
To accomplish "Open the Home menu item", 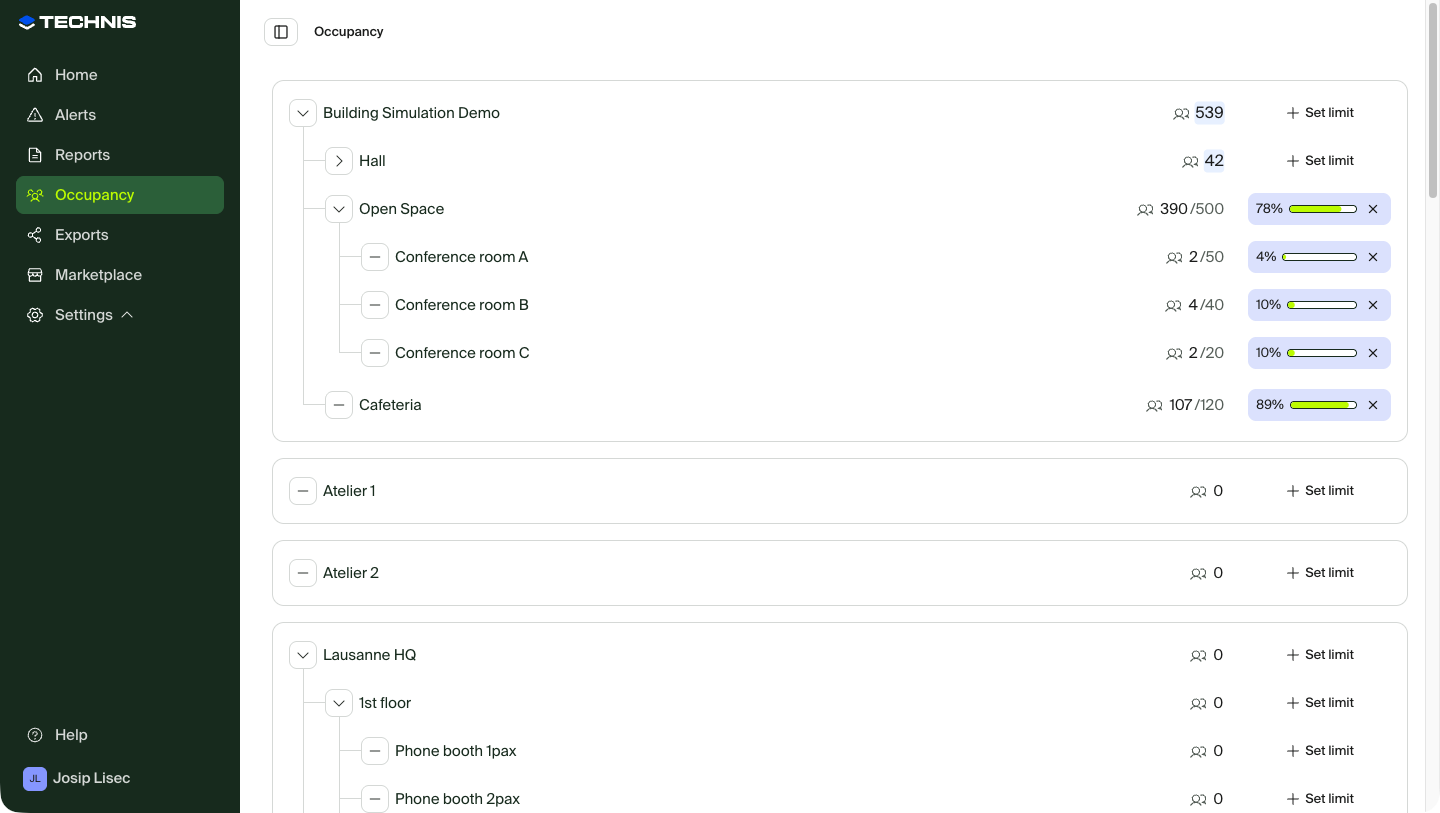I will pyautogui.click(x=76, y=75).
